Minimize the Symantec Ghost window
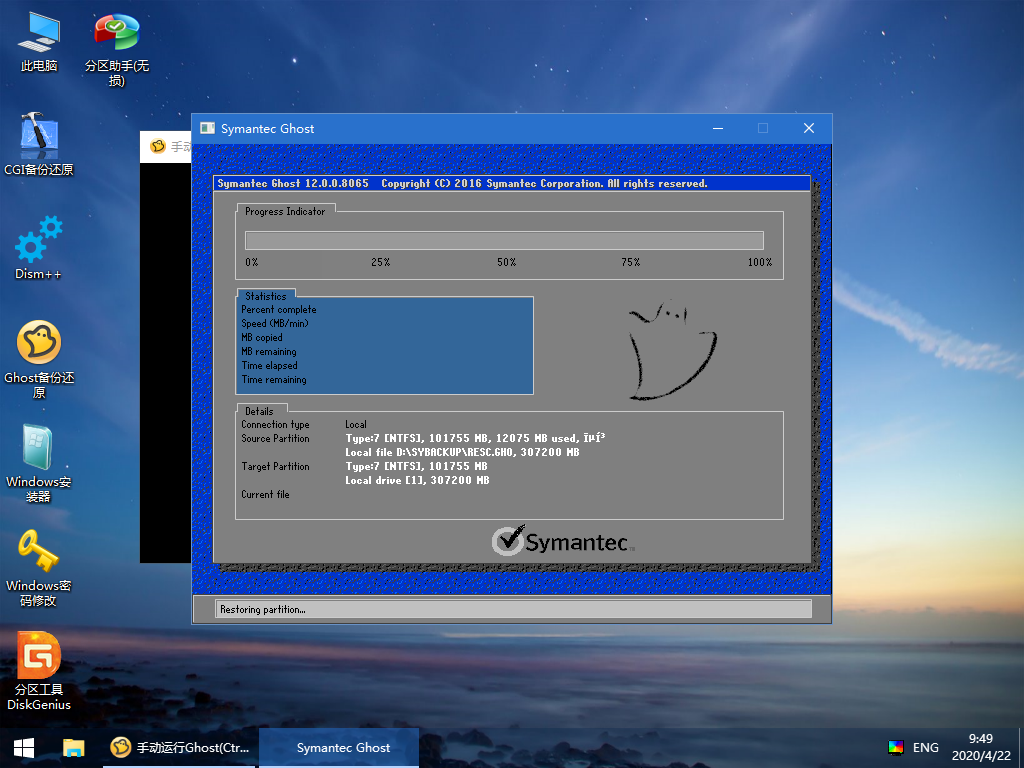Screen dimensions: 1024x768 [718, 128]
